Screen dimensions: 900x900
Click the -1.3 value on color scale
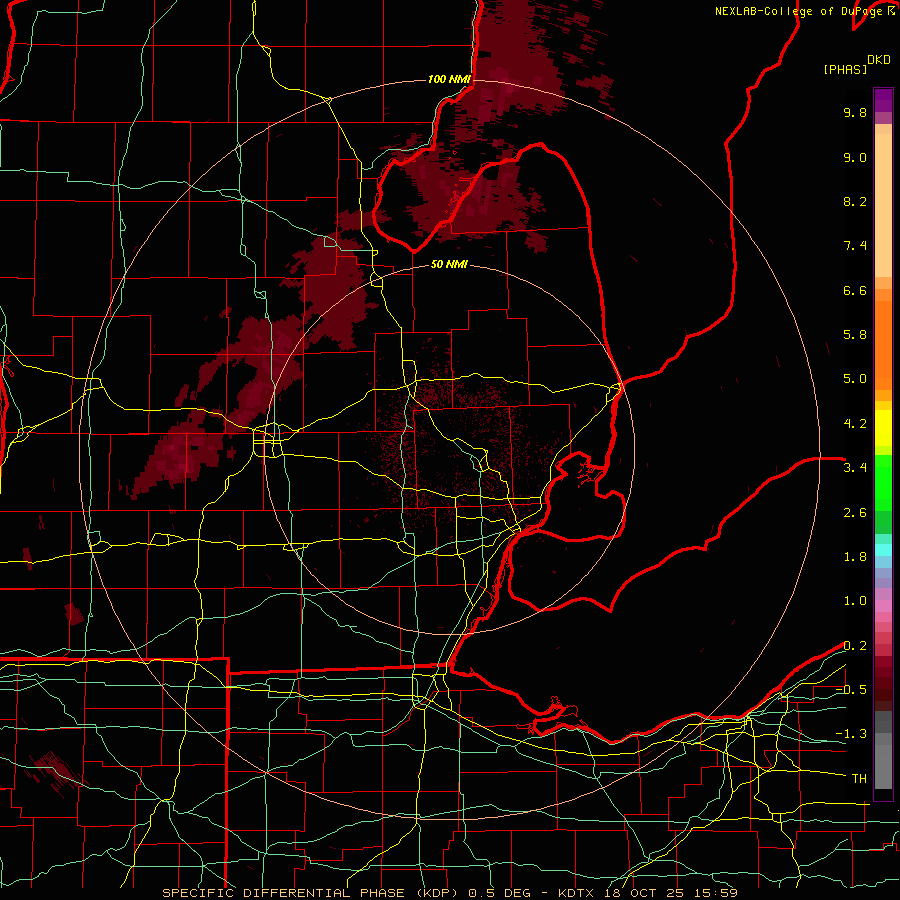click(851, 734)
